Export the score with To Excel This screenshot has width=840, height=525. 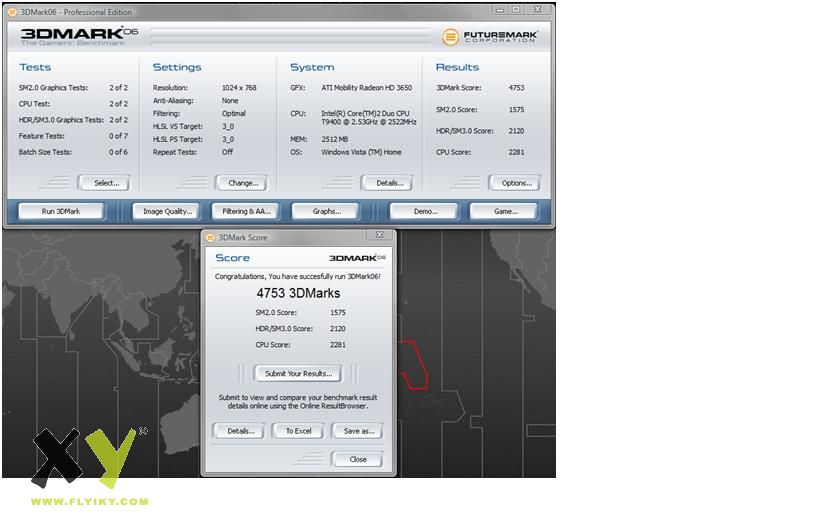pos(298,431)
